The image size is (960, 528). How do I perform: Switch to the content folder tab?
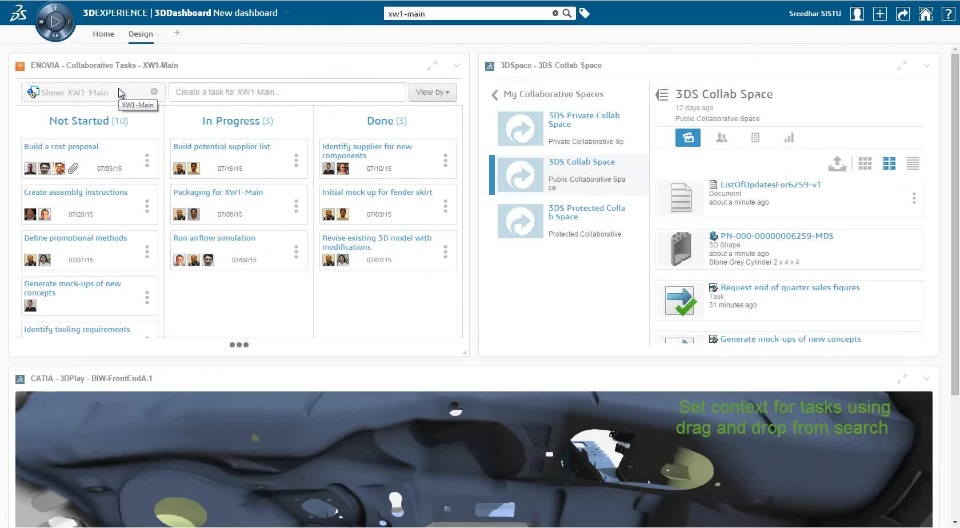688,138
